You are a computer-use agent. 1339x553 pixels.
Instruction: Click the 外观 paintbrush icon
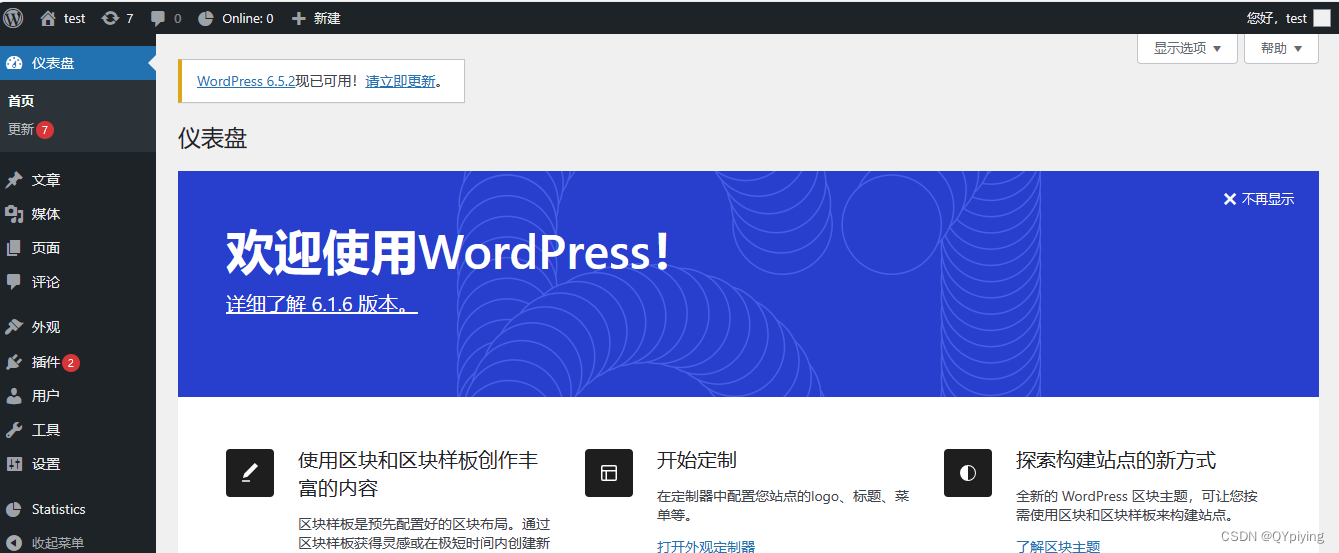tap(14, 327)
